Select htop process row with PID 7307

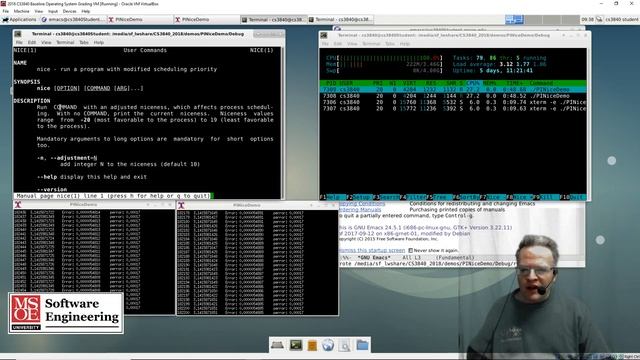click(453, 109)
